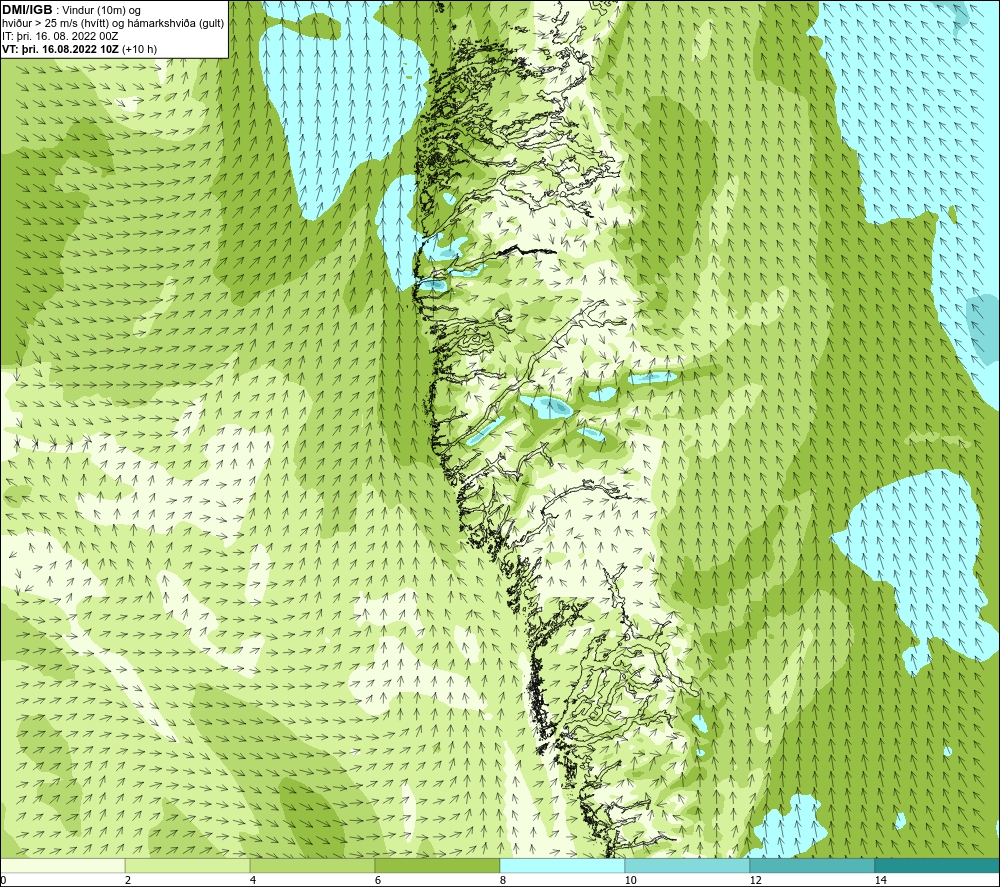The image size is (1000, 887).
Task: Click the 6–8 m/s dark green scale band
Action: pyautogui.click(x=438, y=865)
